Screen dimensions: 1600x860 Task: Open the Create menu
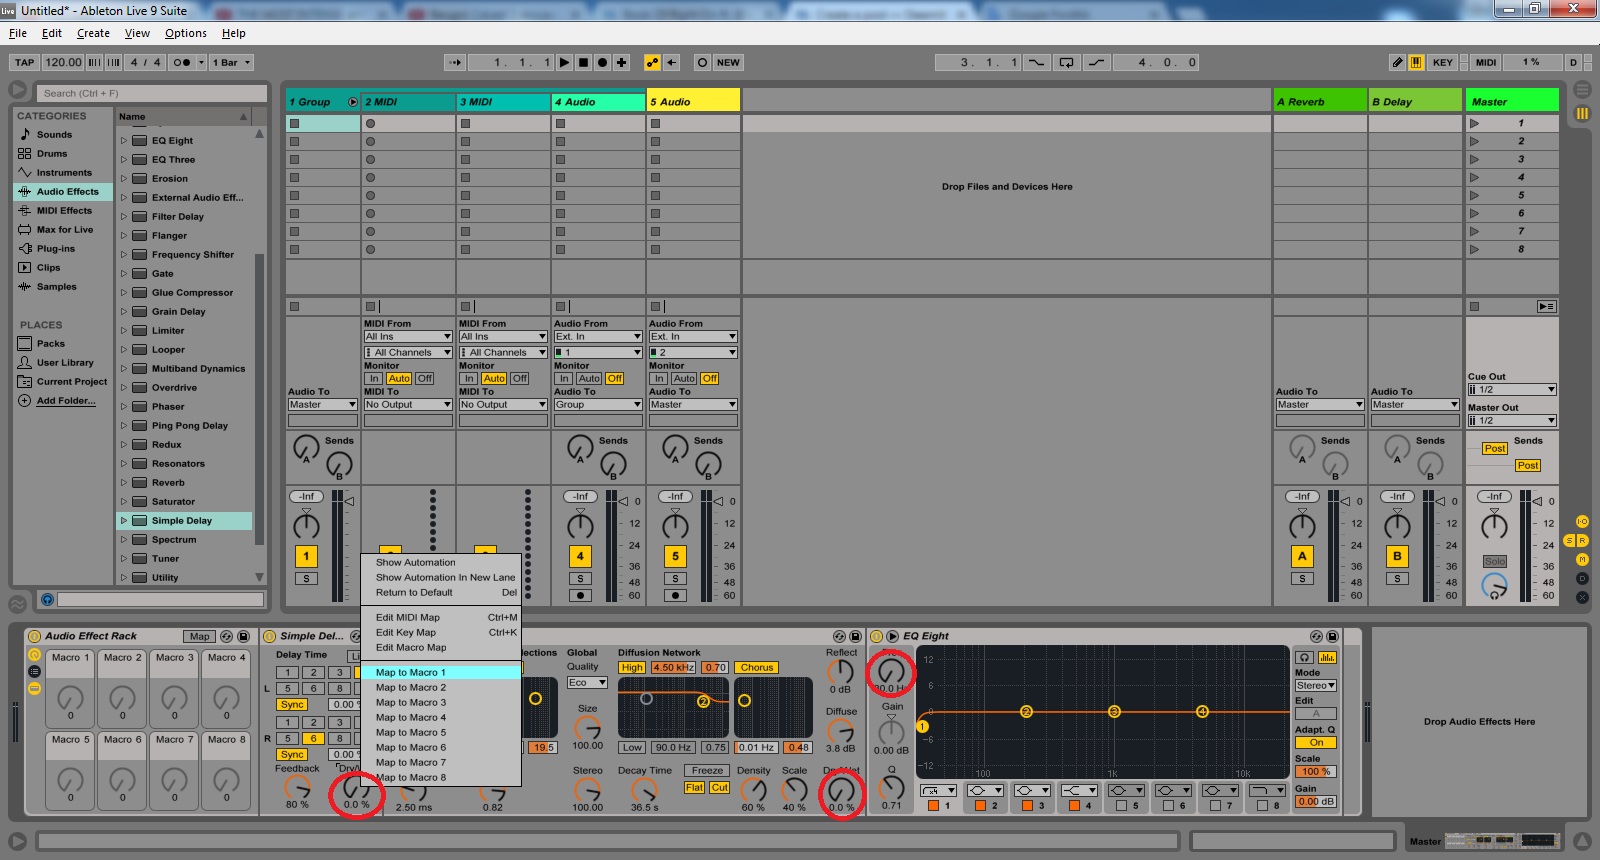tap(93, 33)
